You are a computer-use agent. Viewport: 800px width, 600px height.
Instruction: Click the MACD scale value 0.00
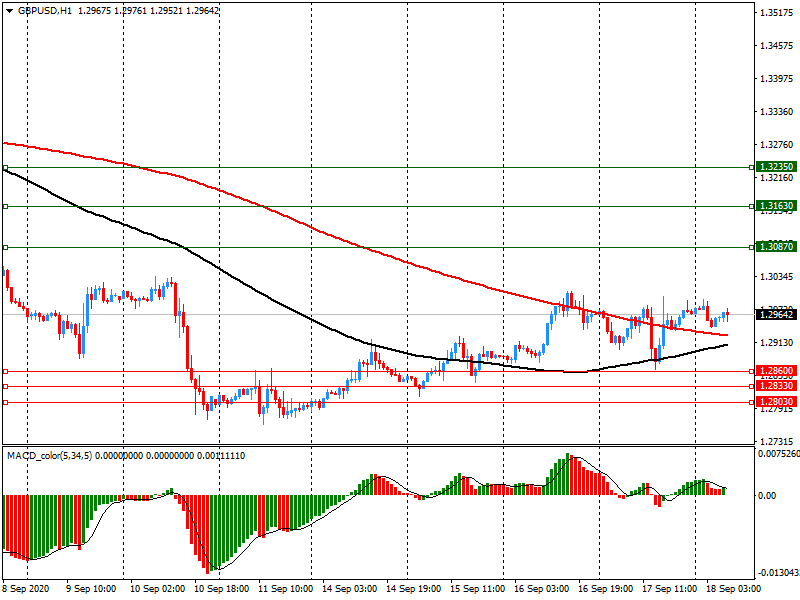(767, 495)
